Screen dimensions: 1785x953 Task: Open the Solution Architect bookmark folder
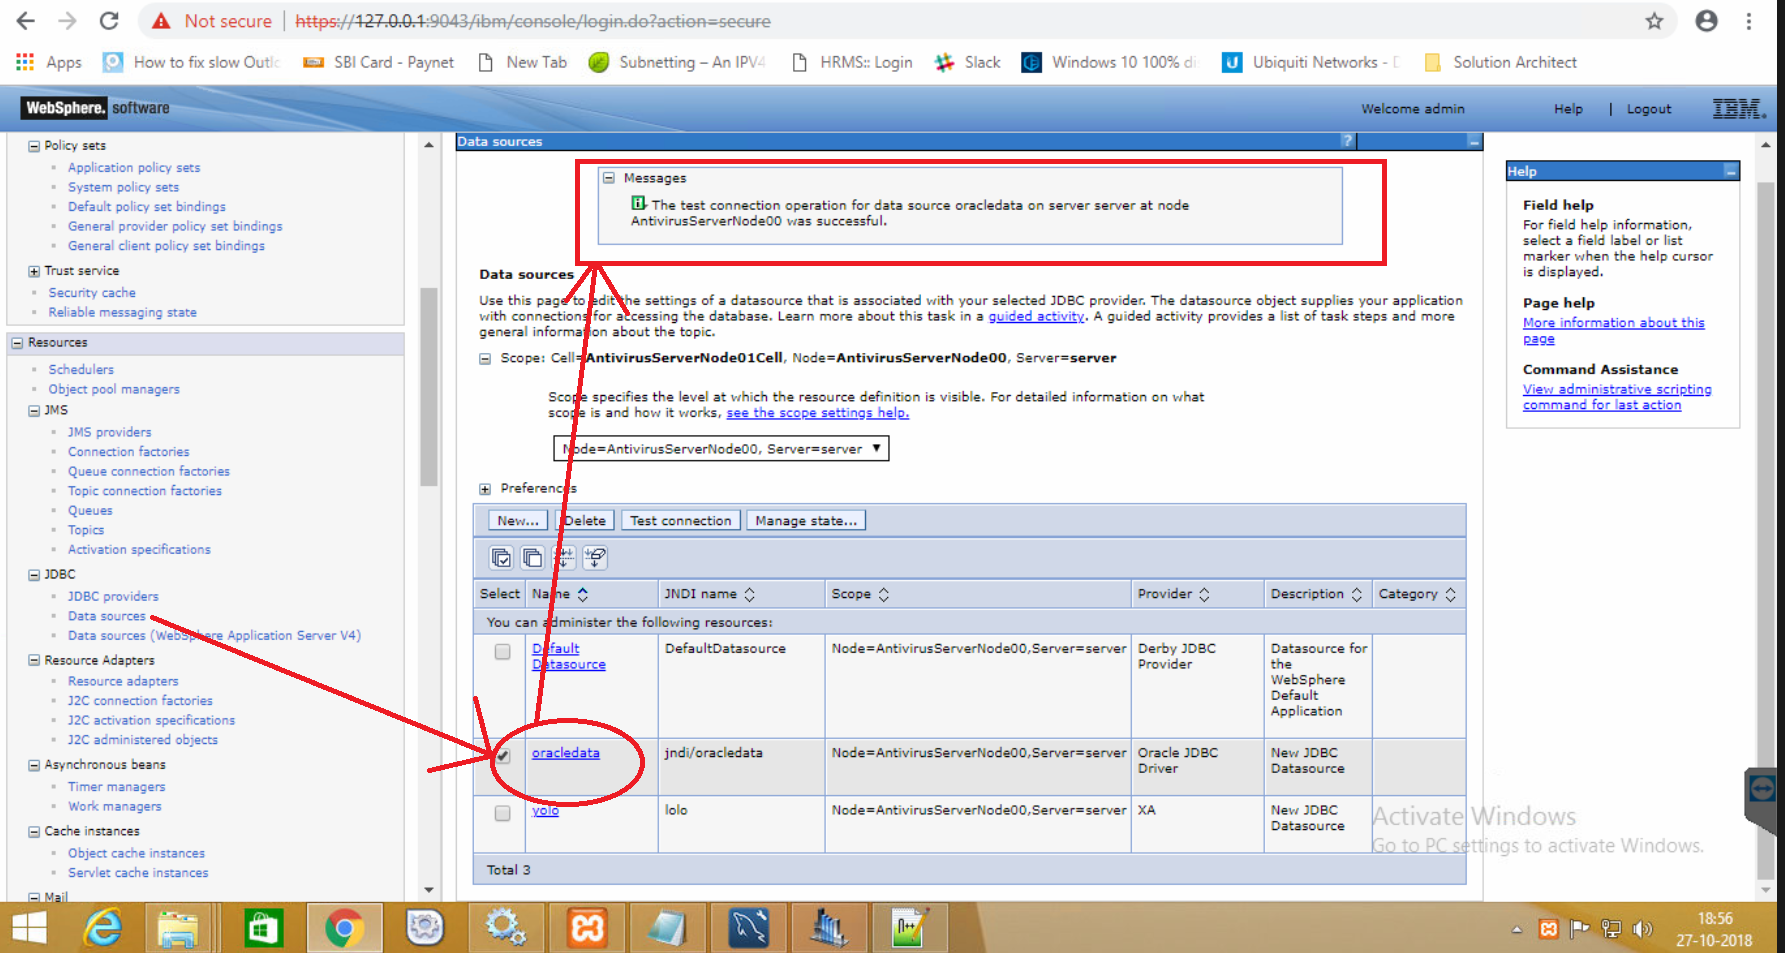pos(1500,62)
